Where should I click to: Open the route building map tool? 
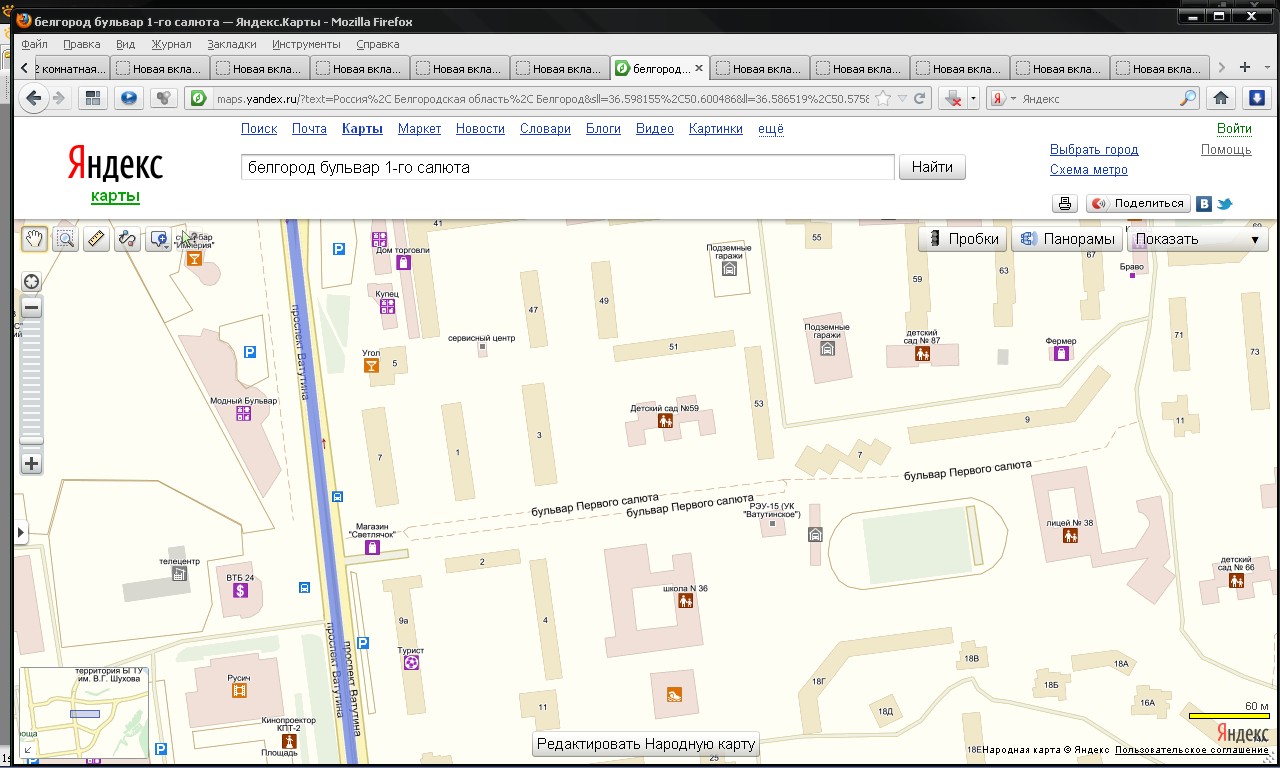[x=127, y=239]
